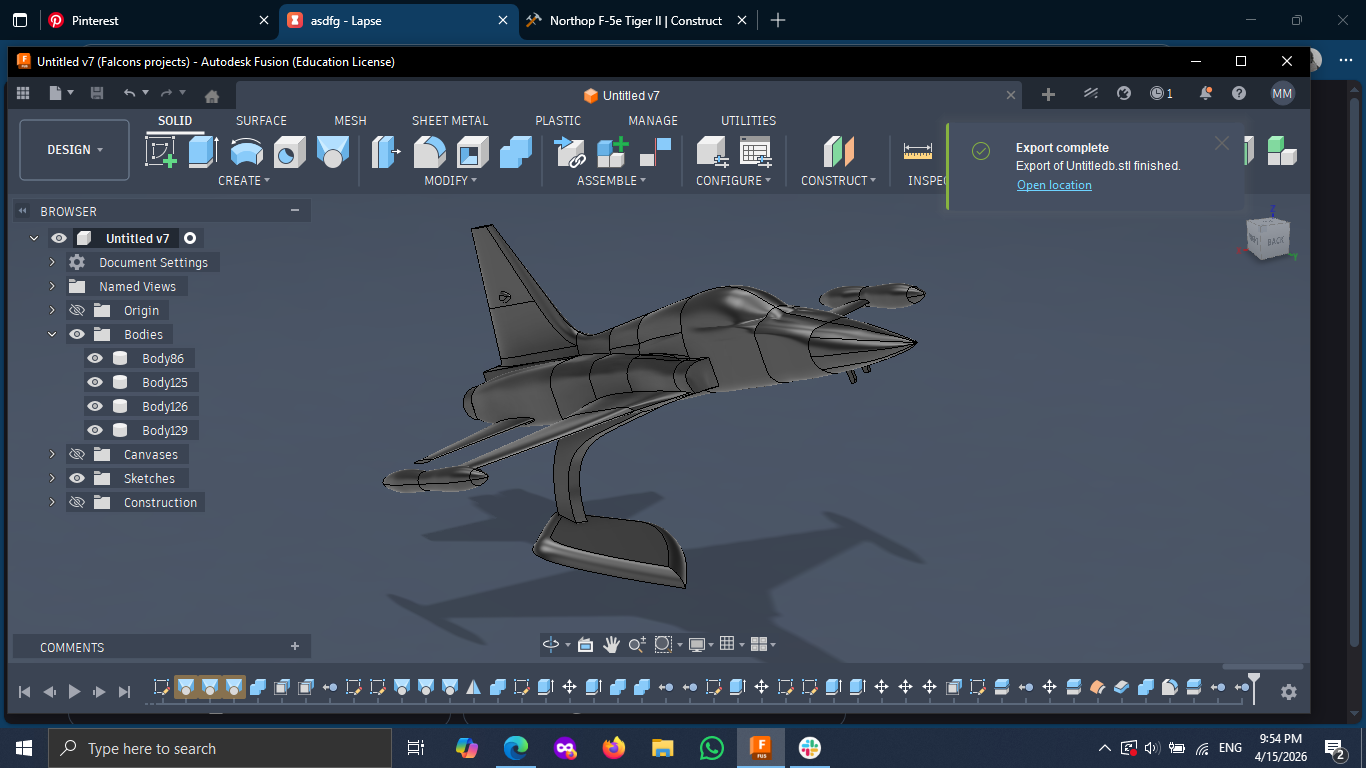The image size is (1366, 768).
Task: Open the DESIGN workspace dropdown
Action: tap(75, 150)
